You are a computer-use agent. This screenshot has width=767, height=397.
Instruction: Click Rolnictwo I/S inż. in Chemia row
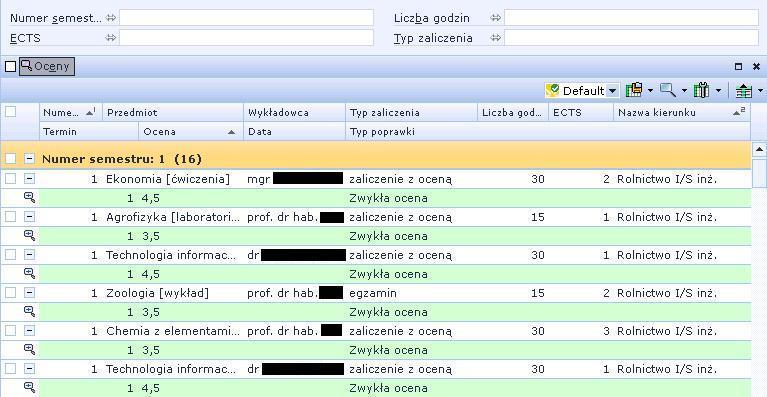tap(667, 331)
